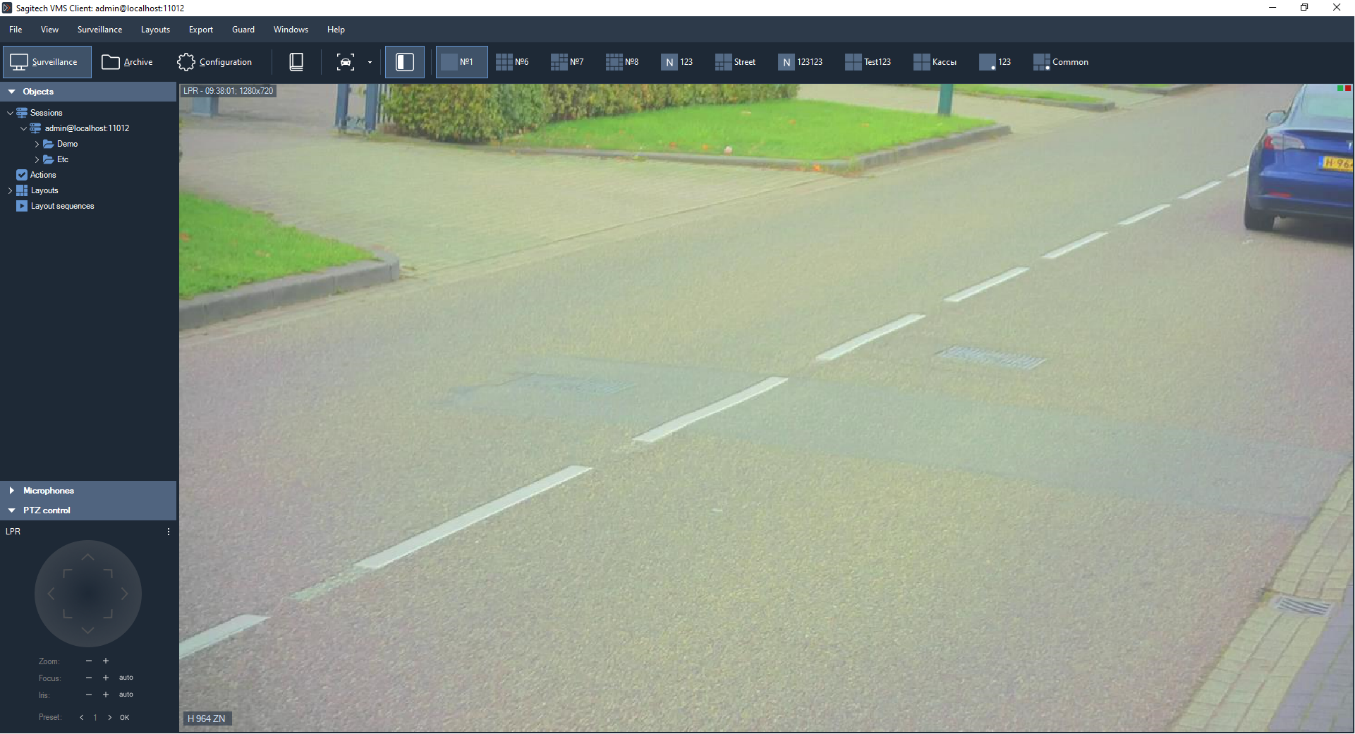
Task: Click the Actions checkbox icon in tree
Action: [22, 175]
